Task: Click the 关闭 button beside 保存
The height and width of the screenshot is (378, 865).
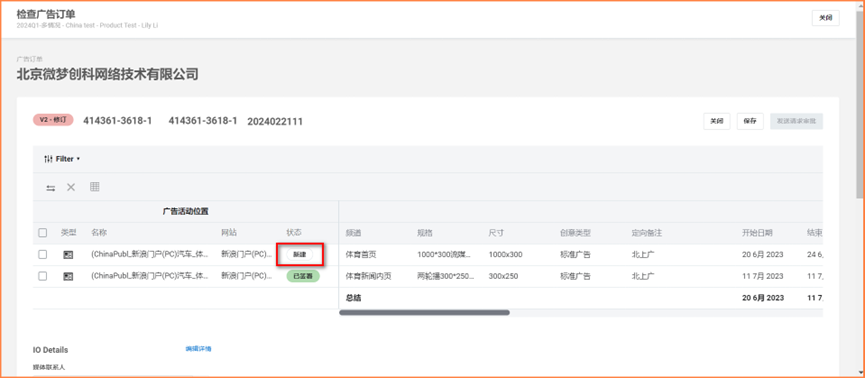Action: pyautogui.click(x=717, y=121)
